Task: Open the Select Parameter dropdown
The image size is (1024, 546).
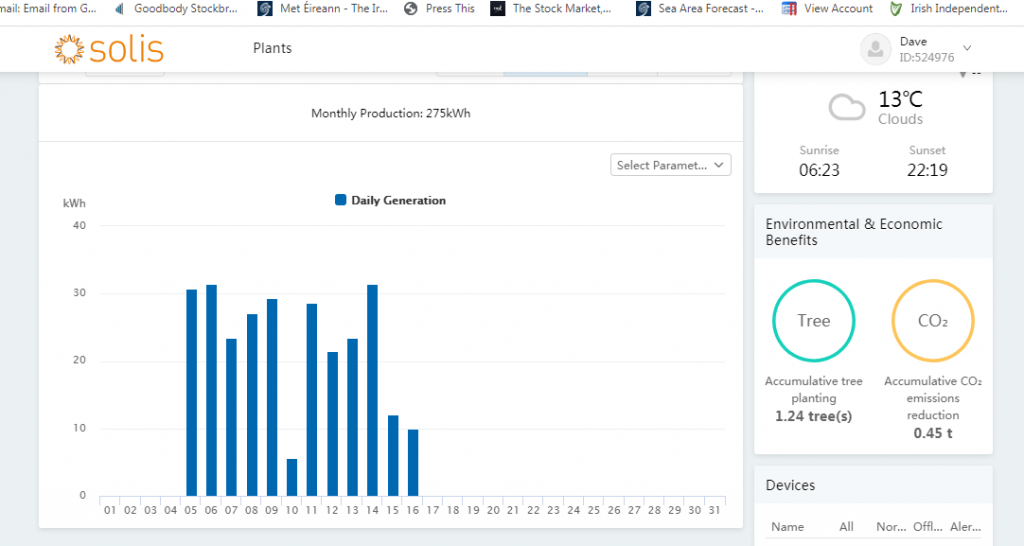Action: click(670, 165)
